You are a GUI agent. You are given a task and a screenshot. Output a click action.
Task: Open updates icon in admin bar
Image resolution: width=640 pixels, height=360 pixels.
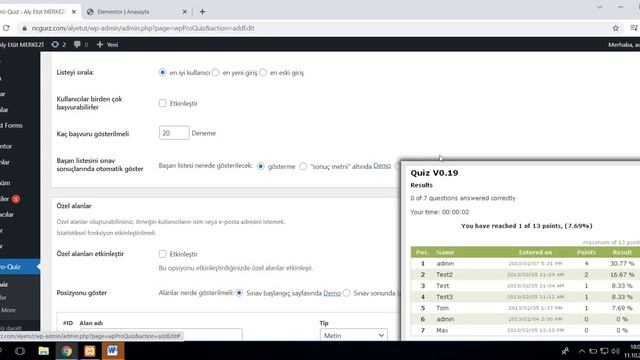[58, 44]
